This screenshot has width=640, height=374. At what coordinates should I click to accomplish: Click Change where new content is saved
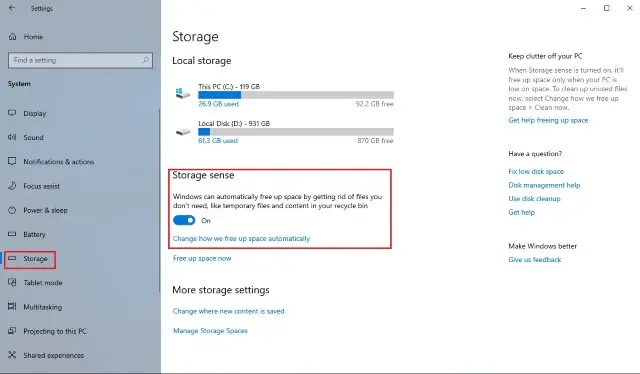(x=228, y=311)
